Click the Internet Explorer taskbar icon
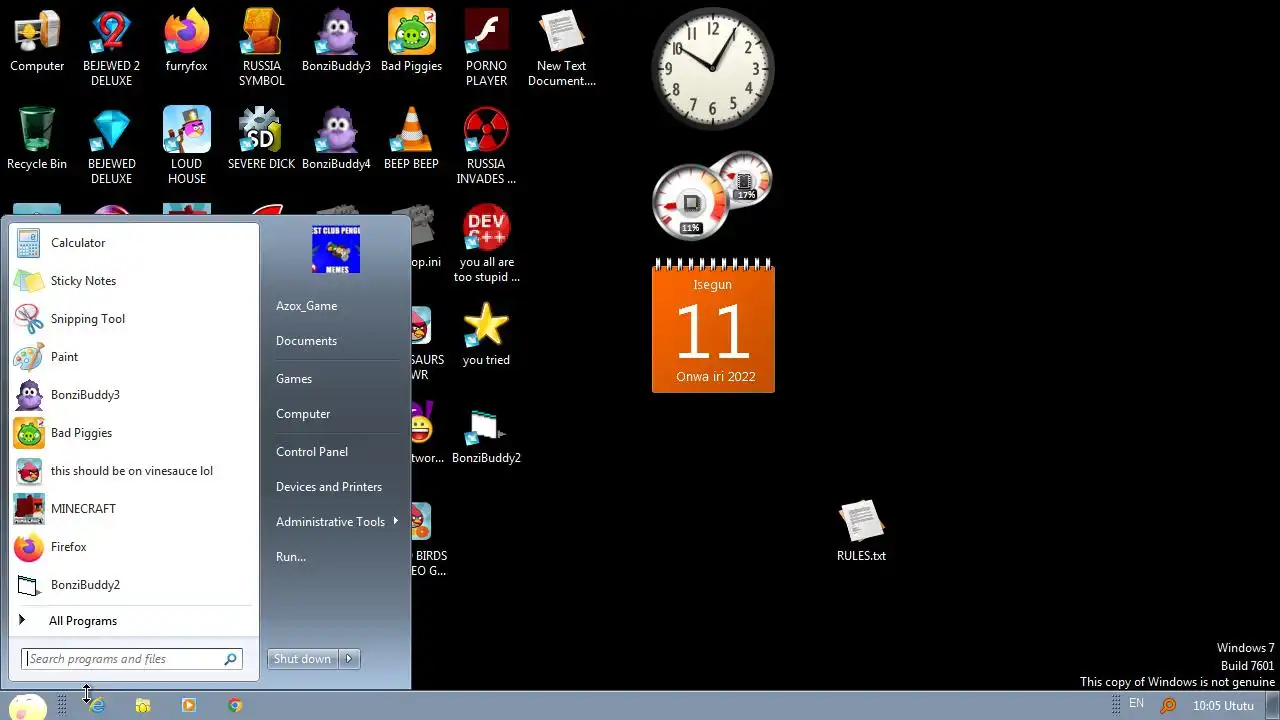 coord(97,705)
